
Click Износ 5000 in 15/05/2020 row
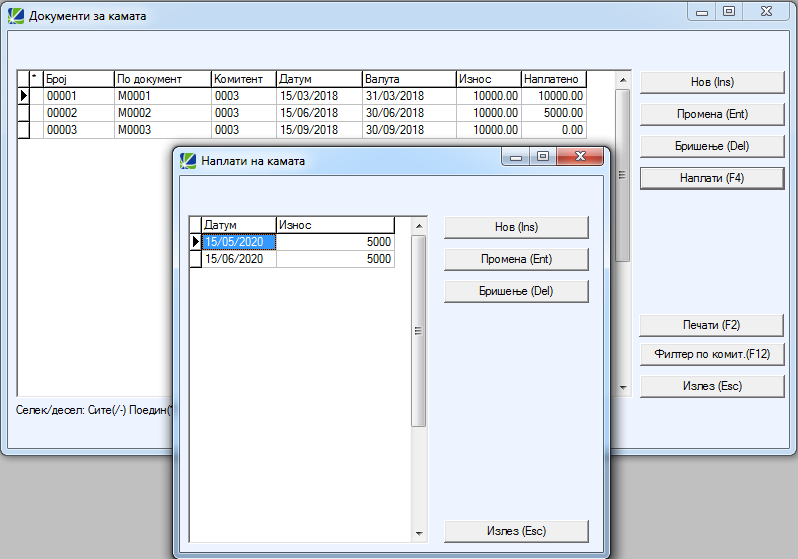[335, 242]
